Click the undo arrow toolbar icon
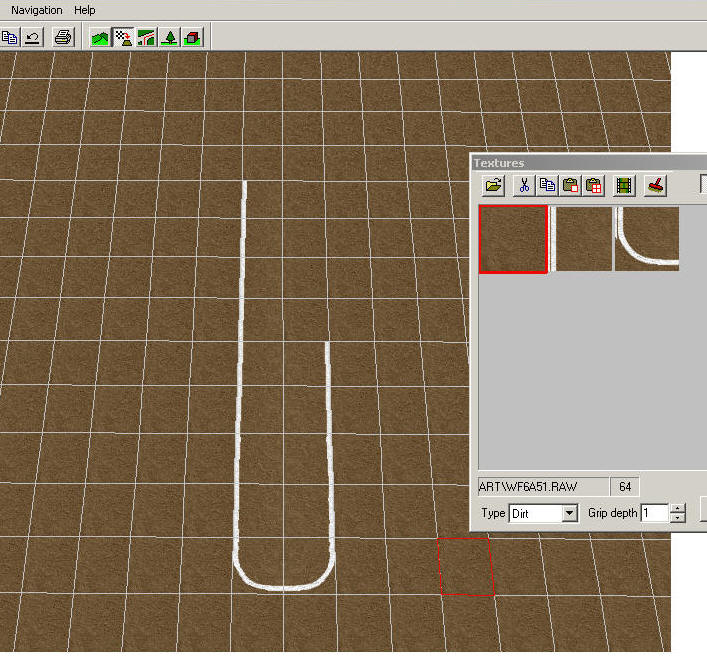Viewport: 707px width, 670px height. click(x=33, y=38)
